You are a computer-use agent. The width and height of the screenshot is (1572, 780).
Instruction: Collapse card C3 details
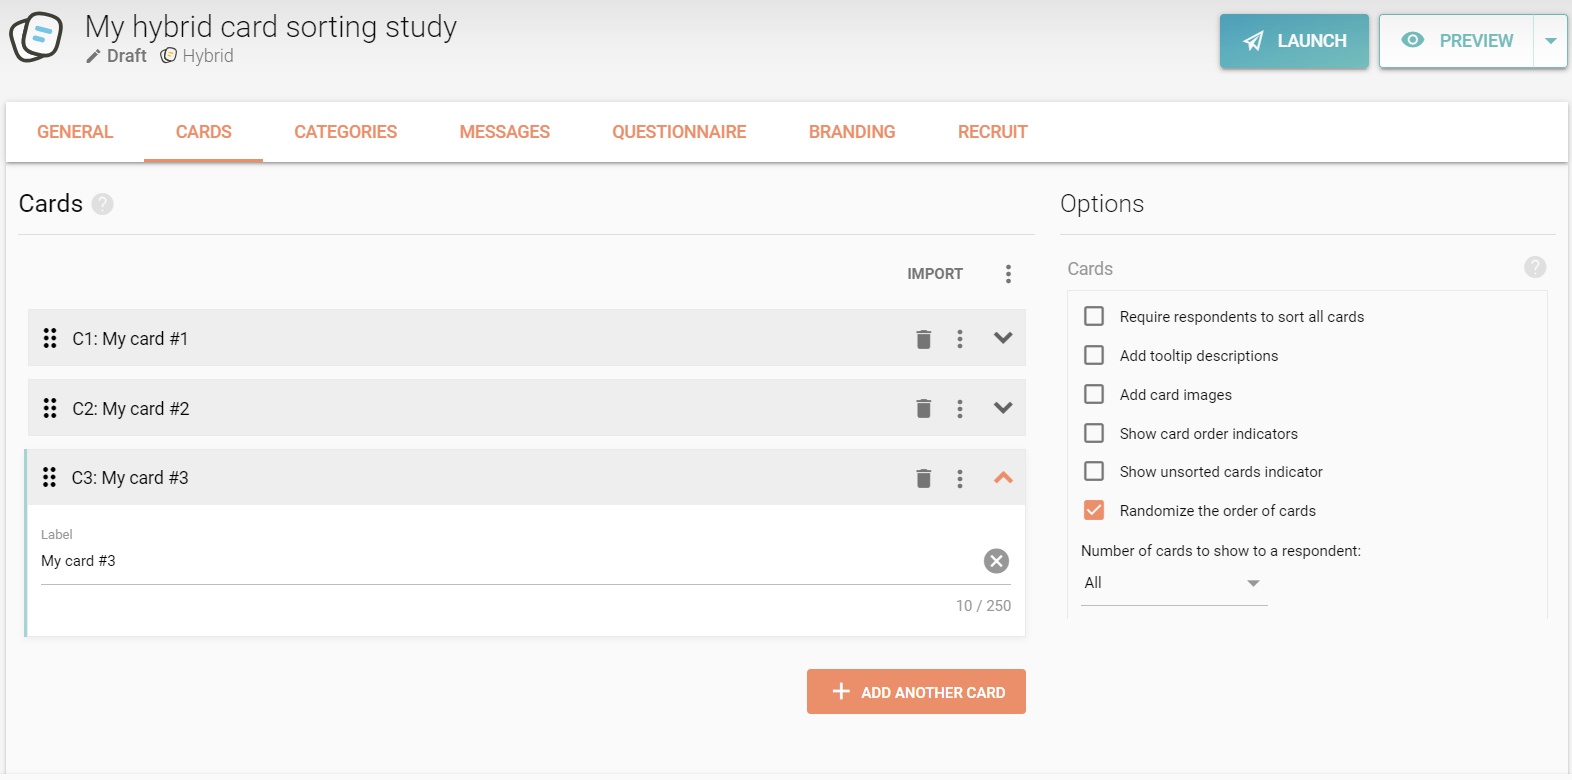point(1003,478)
